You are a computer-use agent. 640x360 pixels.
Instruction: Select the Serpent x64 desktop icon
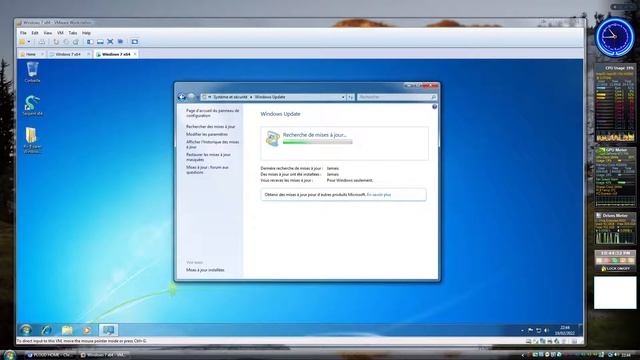coord(32,105)
